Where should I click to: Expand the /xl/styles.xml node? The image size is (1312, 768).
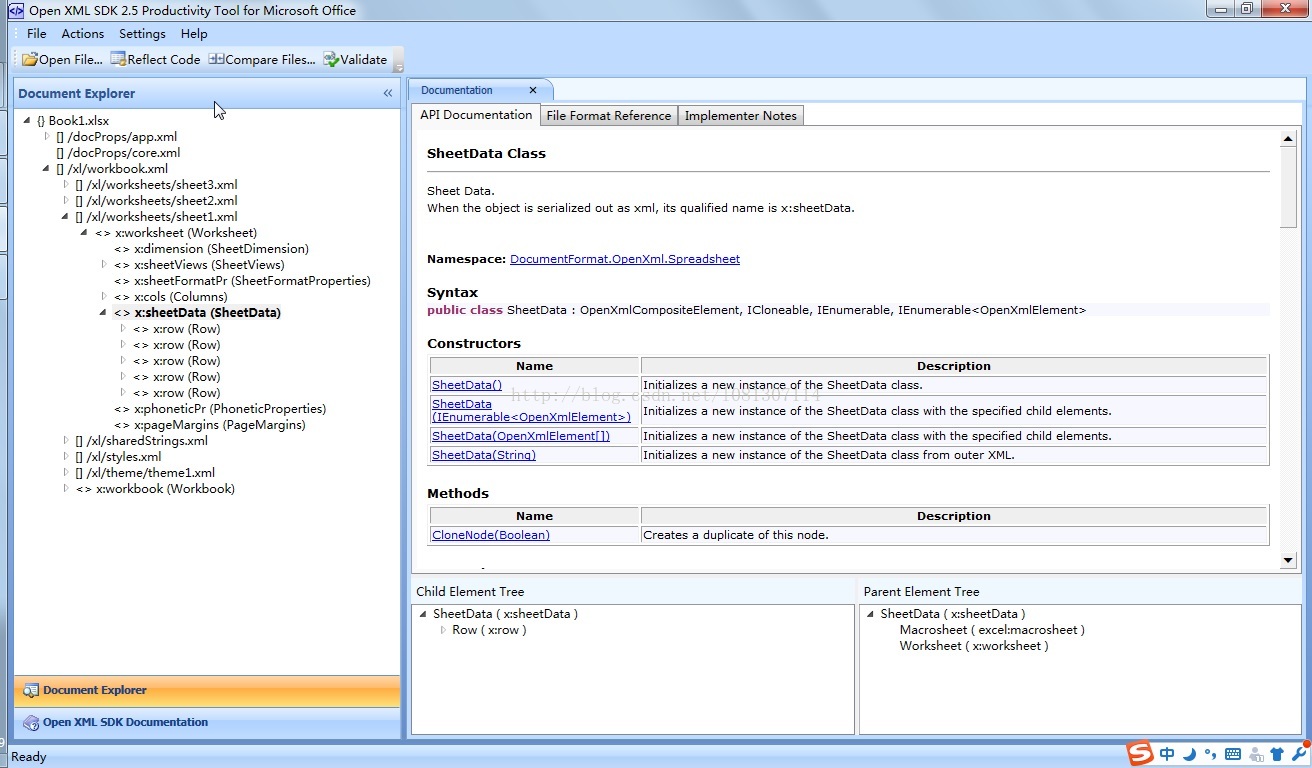66,456
